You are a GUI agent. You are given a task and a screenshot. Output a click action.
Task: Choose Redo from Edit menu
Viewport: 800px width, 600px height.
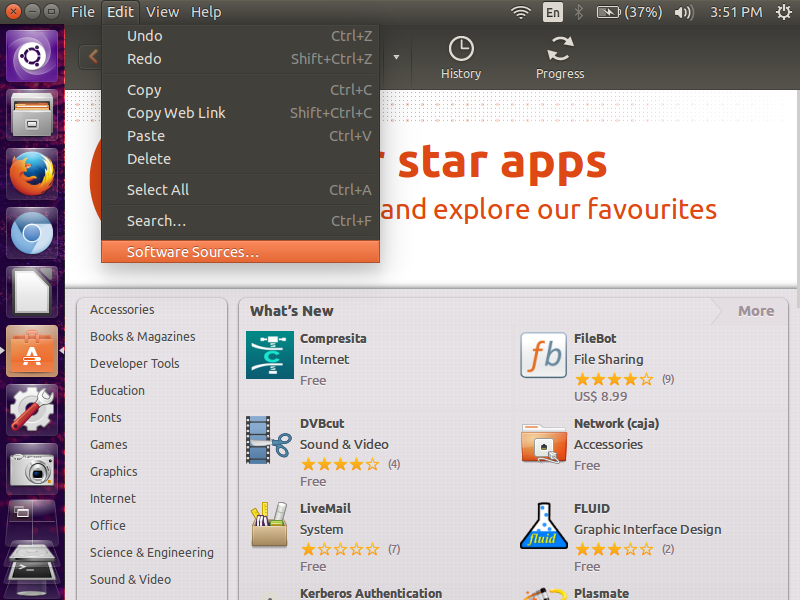point(240,59)
